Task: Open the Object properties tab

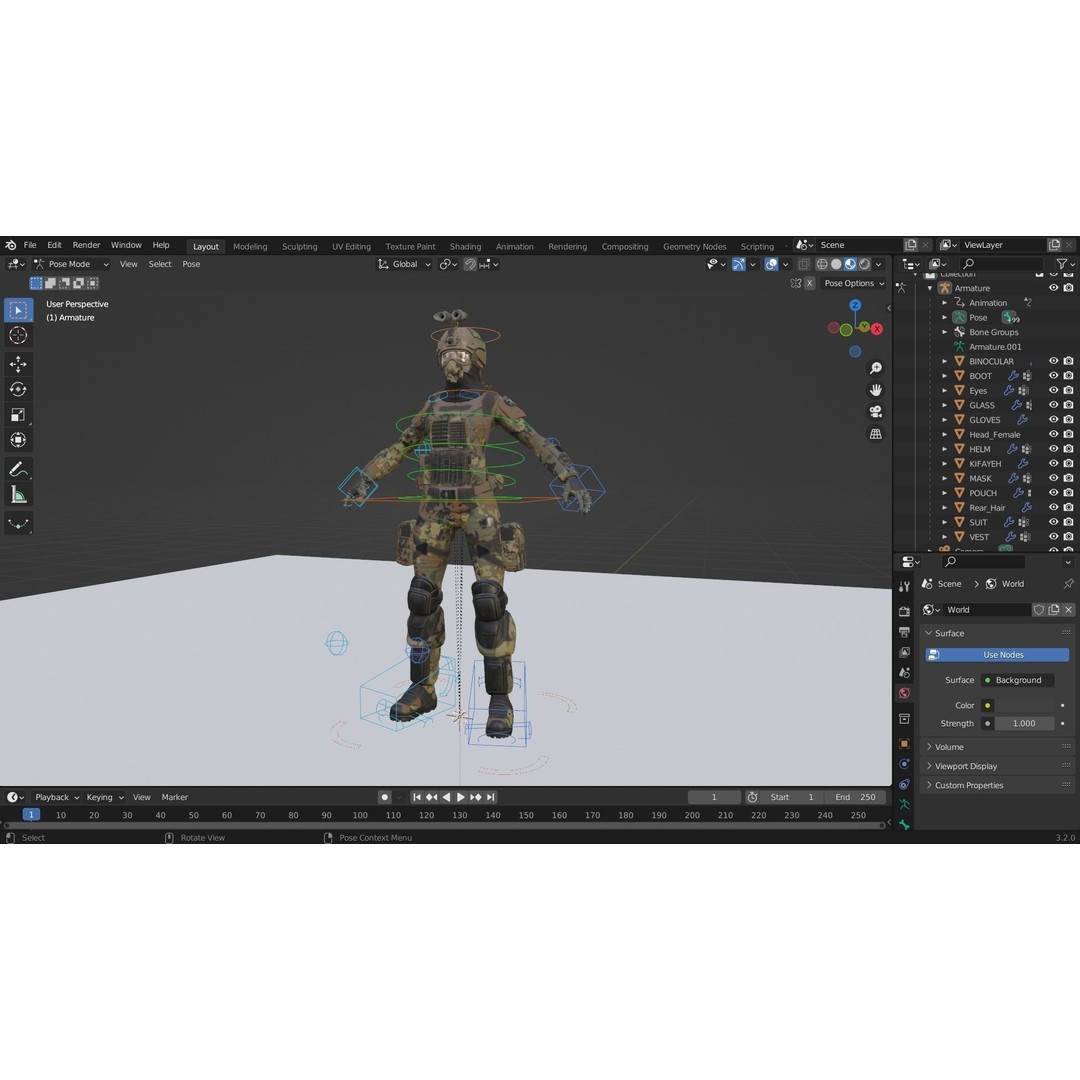Action: pos(904,744)
